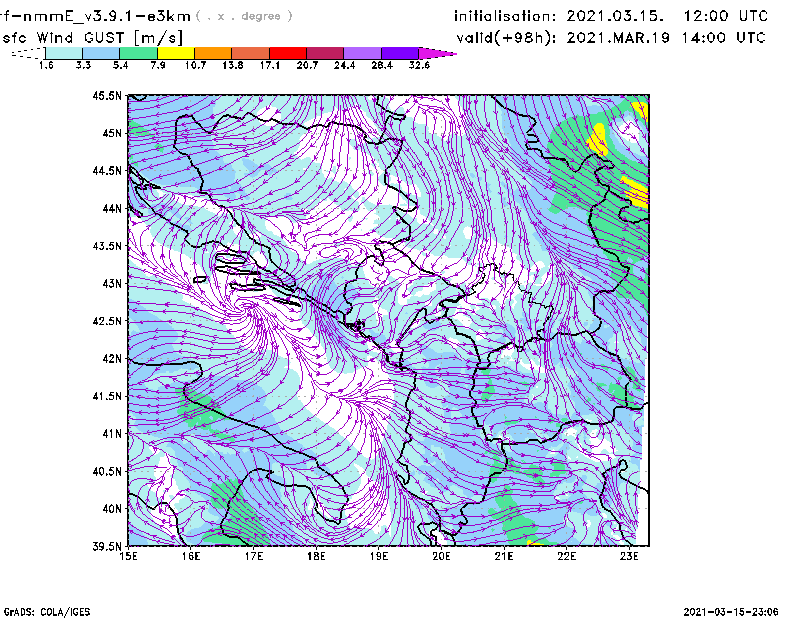Click the model name 'nmmE_v3.9.1-e3km' text
Image resolution: width=800 pixels, height=618 pixels.
[106, 16]
